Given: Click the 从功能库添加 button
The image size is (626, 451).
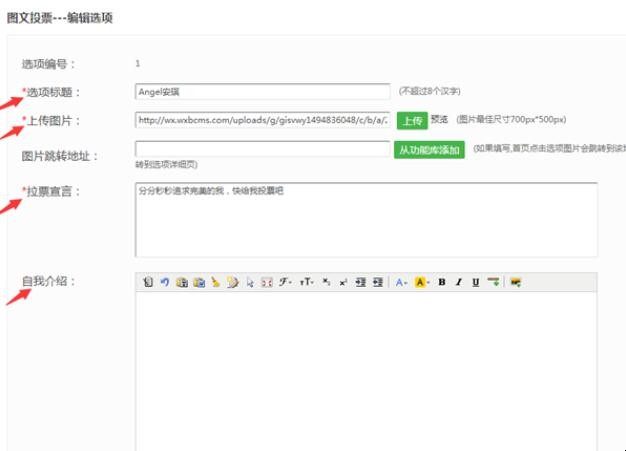Looking at the screenshot, I should point(429,150).
